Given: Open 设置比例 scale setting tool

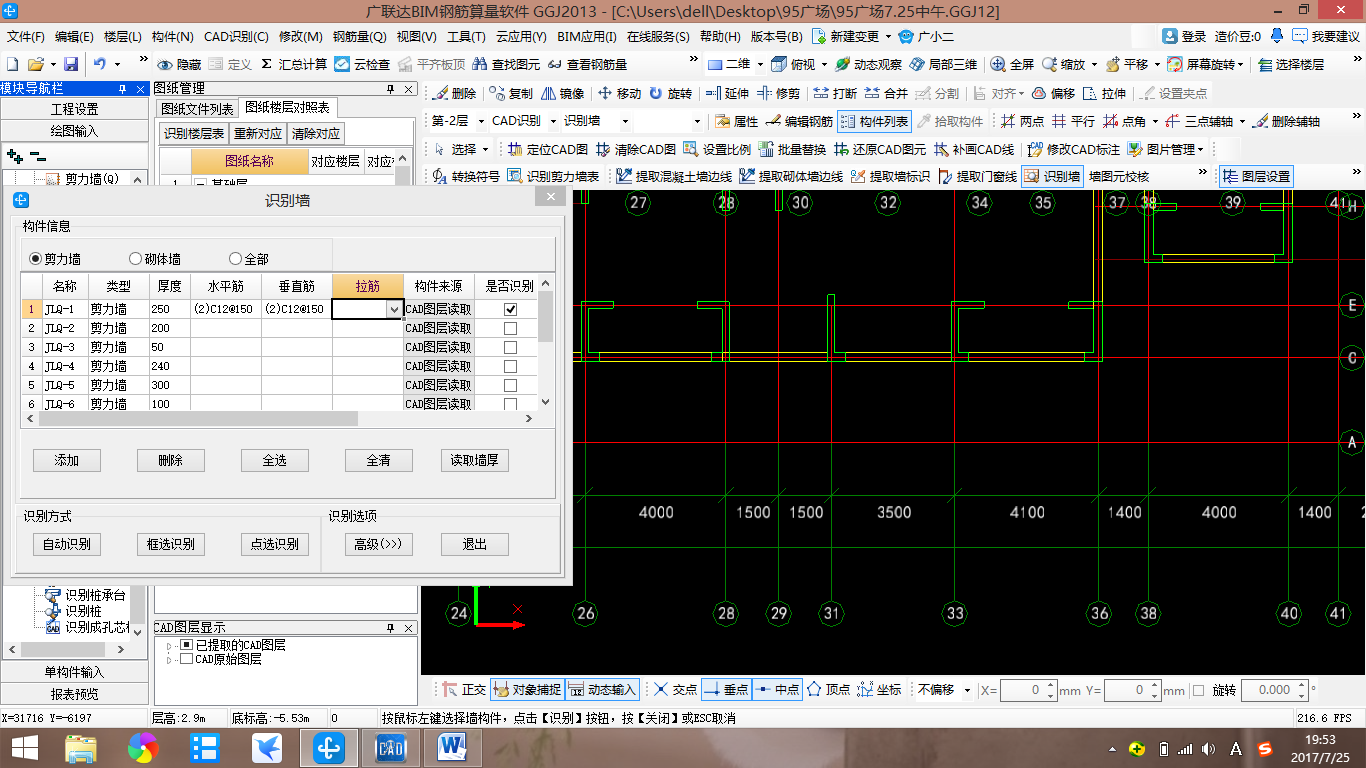Looking at the screenshot, I should coord(717,150).
